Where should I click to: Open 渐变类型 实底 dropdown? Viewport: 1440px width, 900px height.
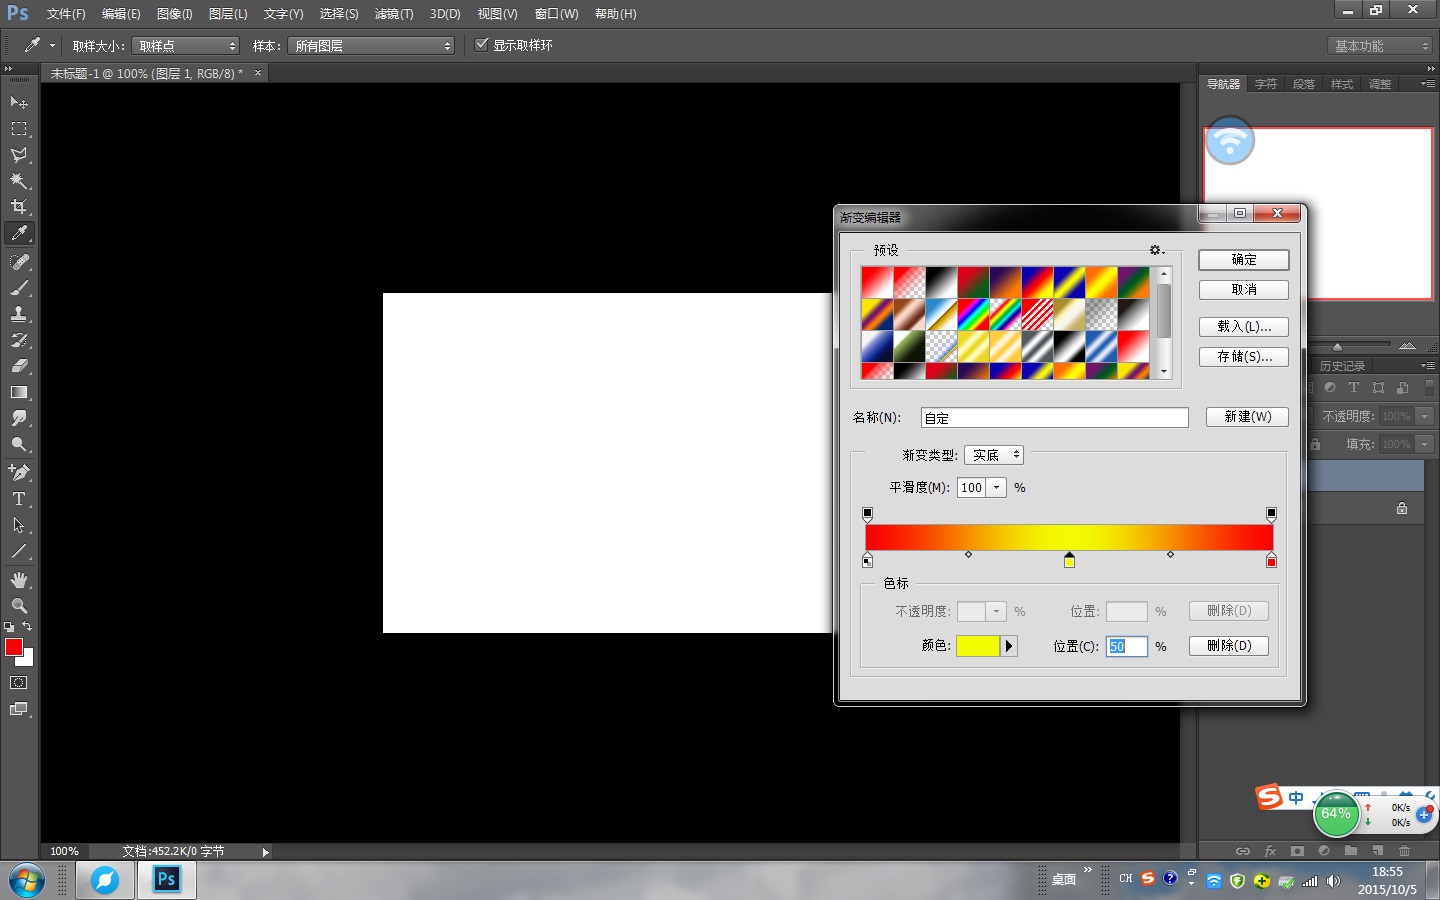tap(994, 455)
